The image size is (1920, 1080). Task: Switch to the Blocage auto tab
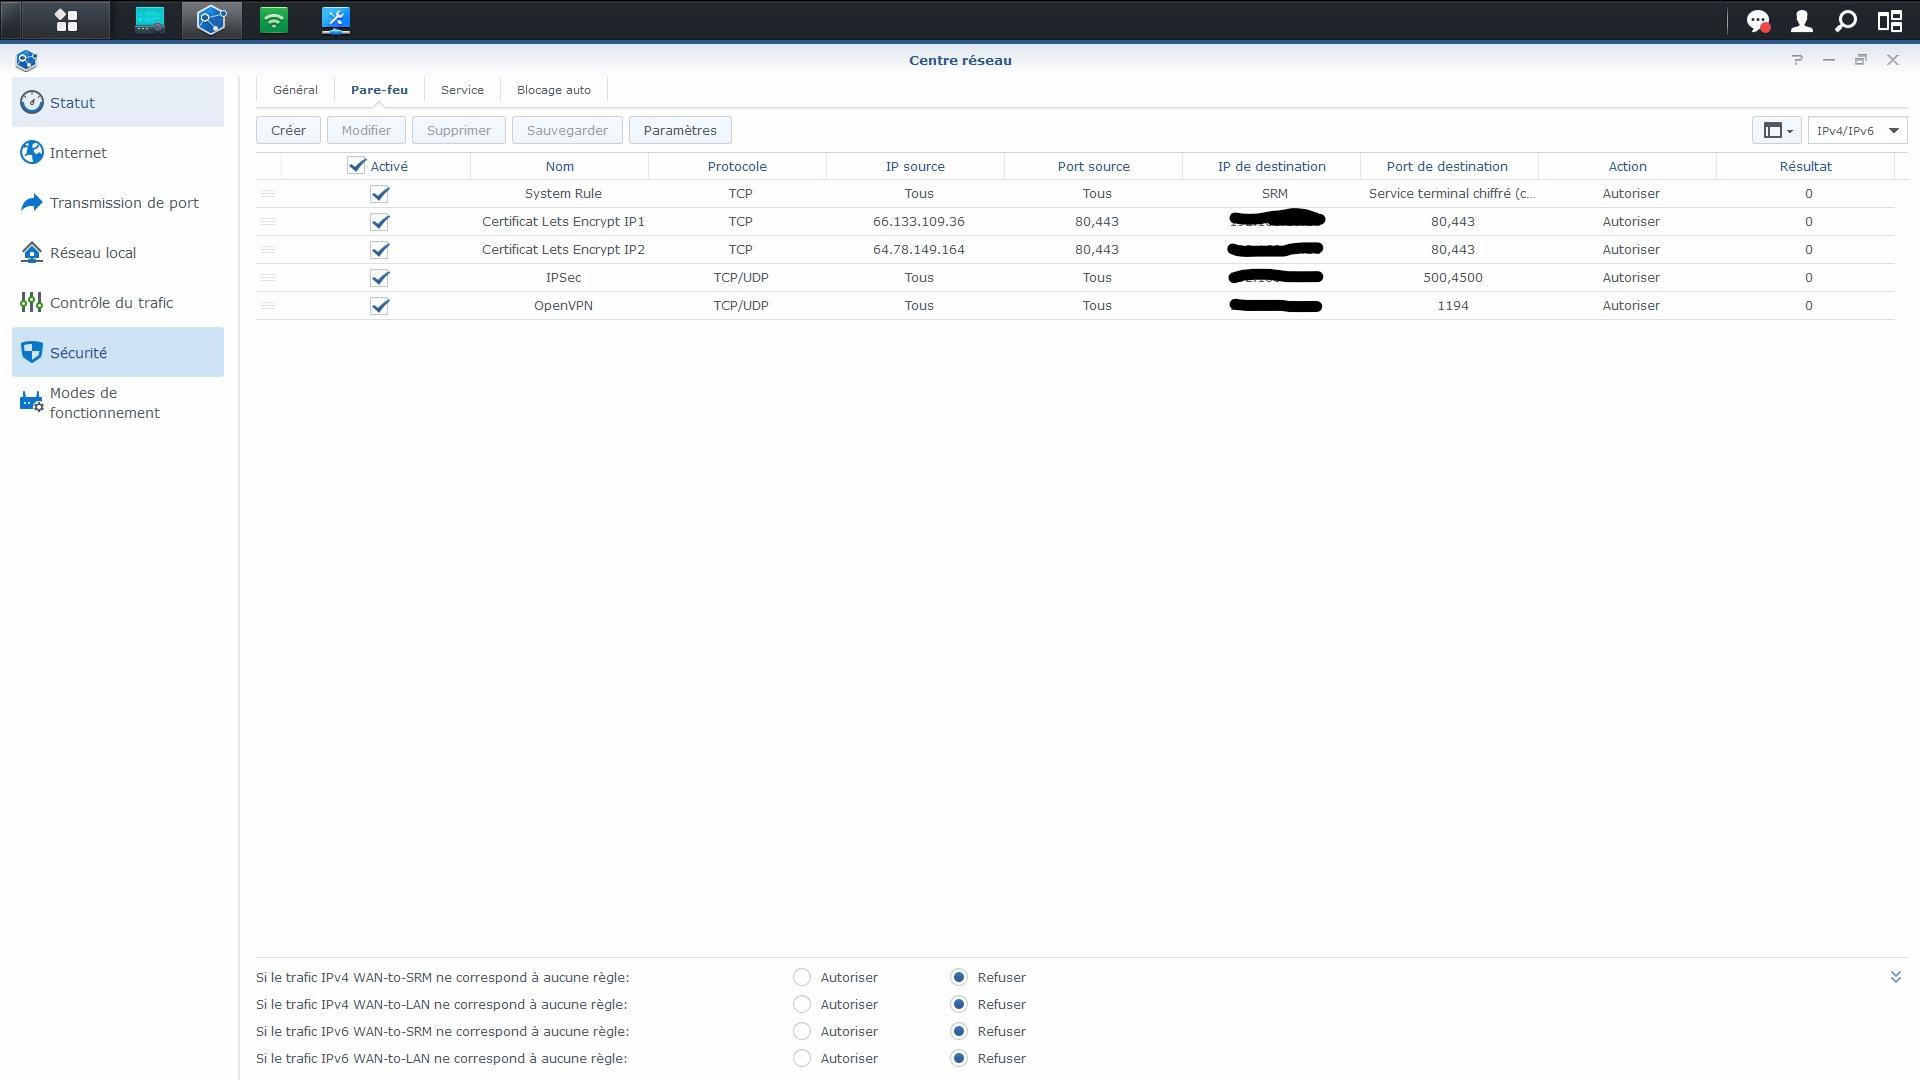(553, 90)
